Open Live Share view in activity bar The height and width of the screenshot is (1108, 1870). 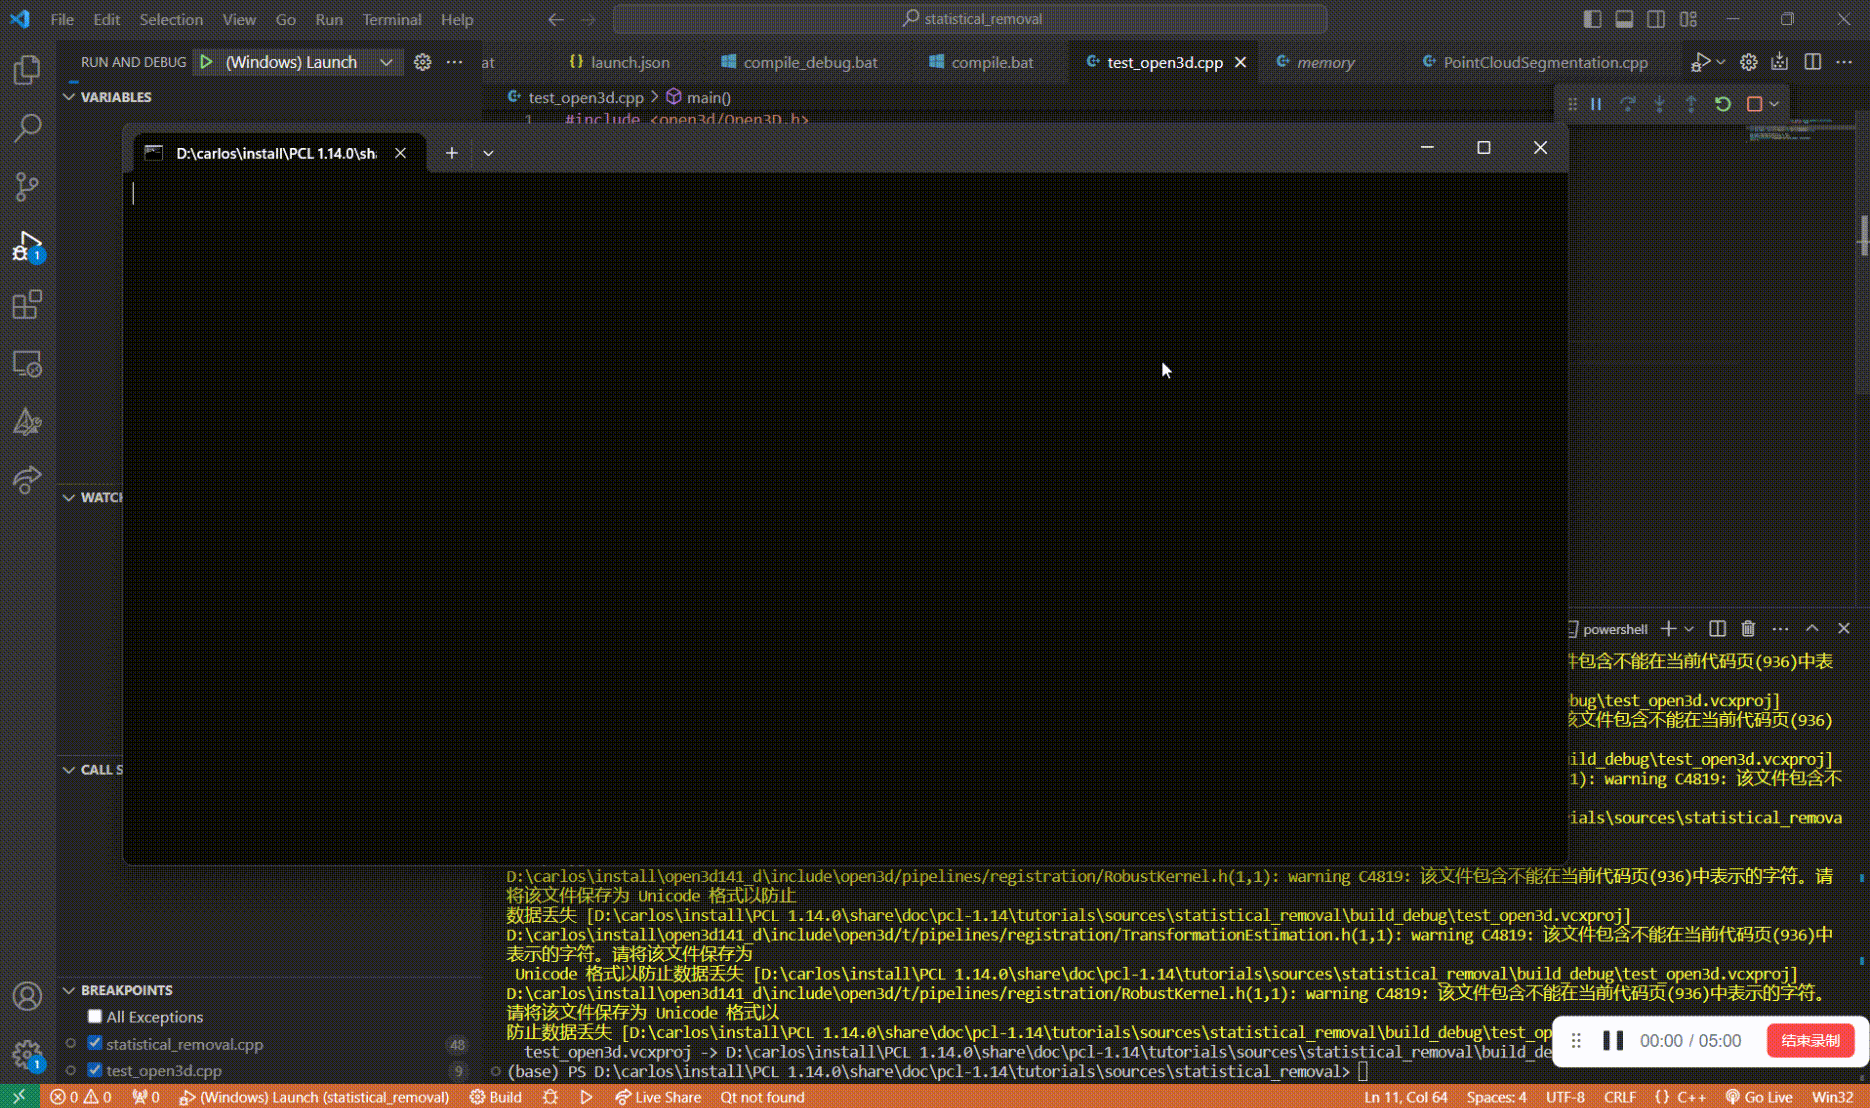click(x=27, y=481)
